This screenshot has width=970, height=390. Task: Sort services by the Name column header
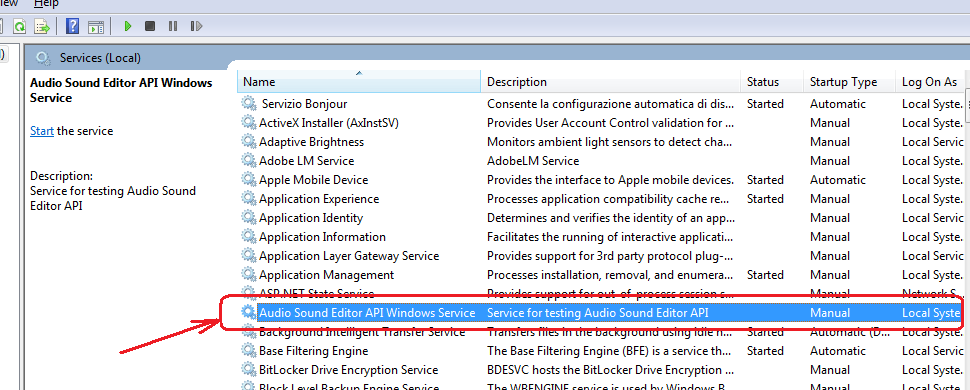click(x=359, y=82)
